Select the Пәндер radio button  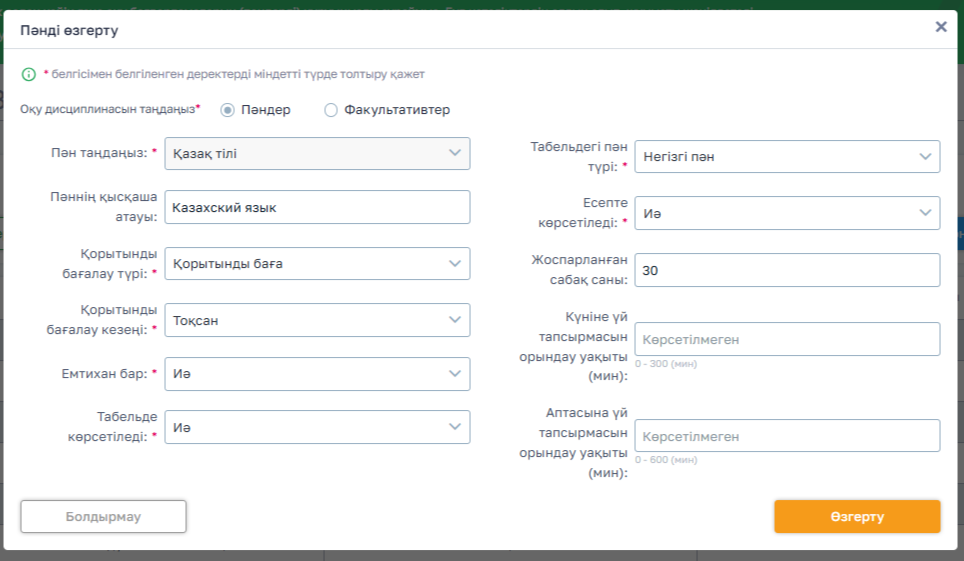coord(227,110)
